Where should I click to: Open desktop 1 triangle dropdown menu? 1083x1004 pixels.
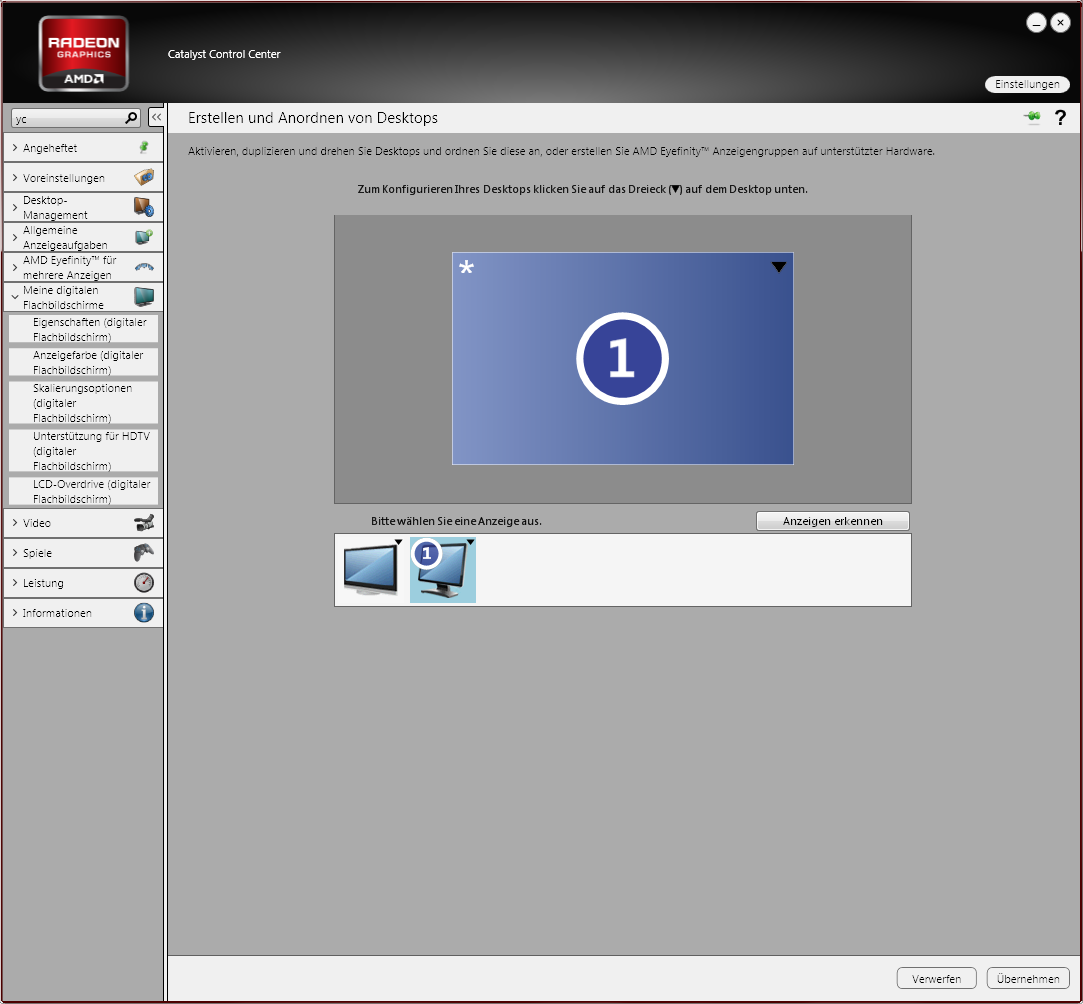coord(779,267)
